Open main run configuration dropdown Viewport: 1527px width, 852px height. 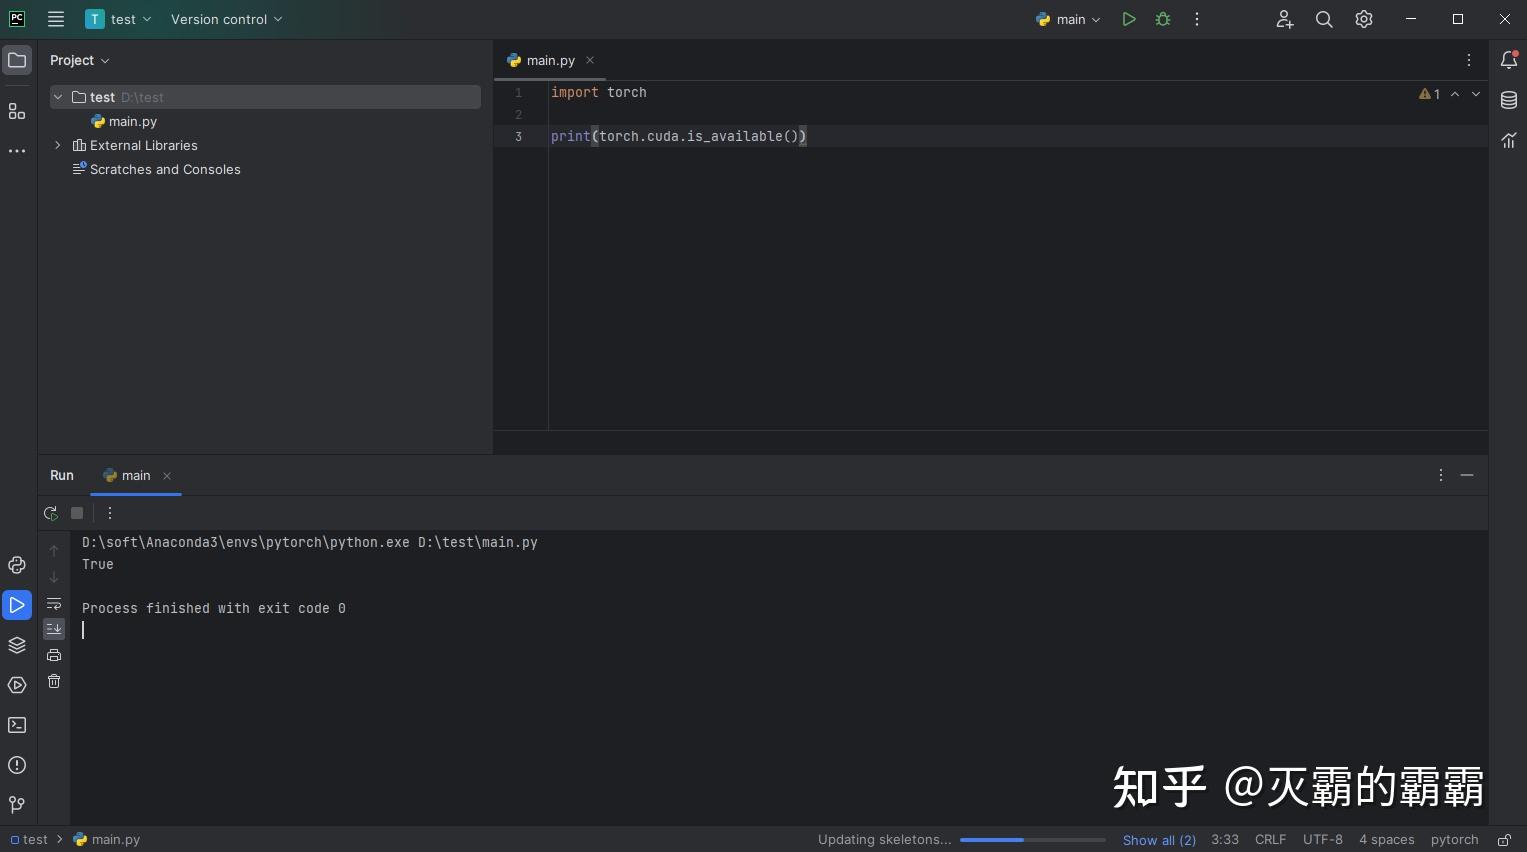coord(1068,19)
